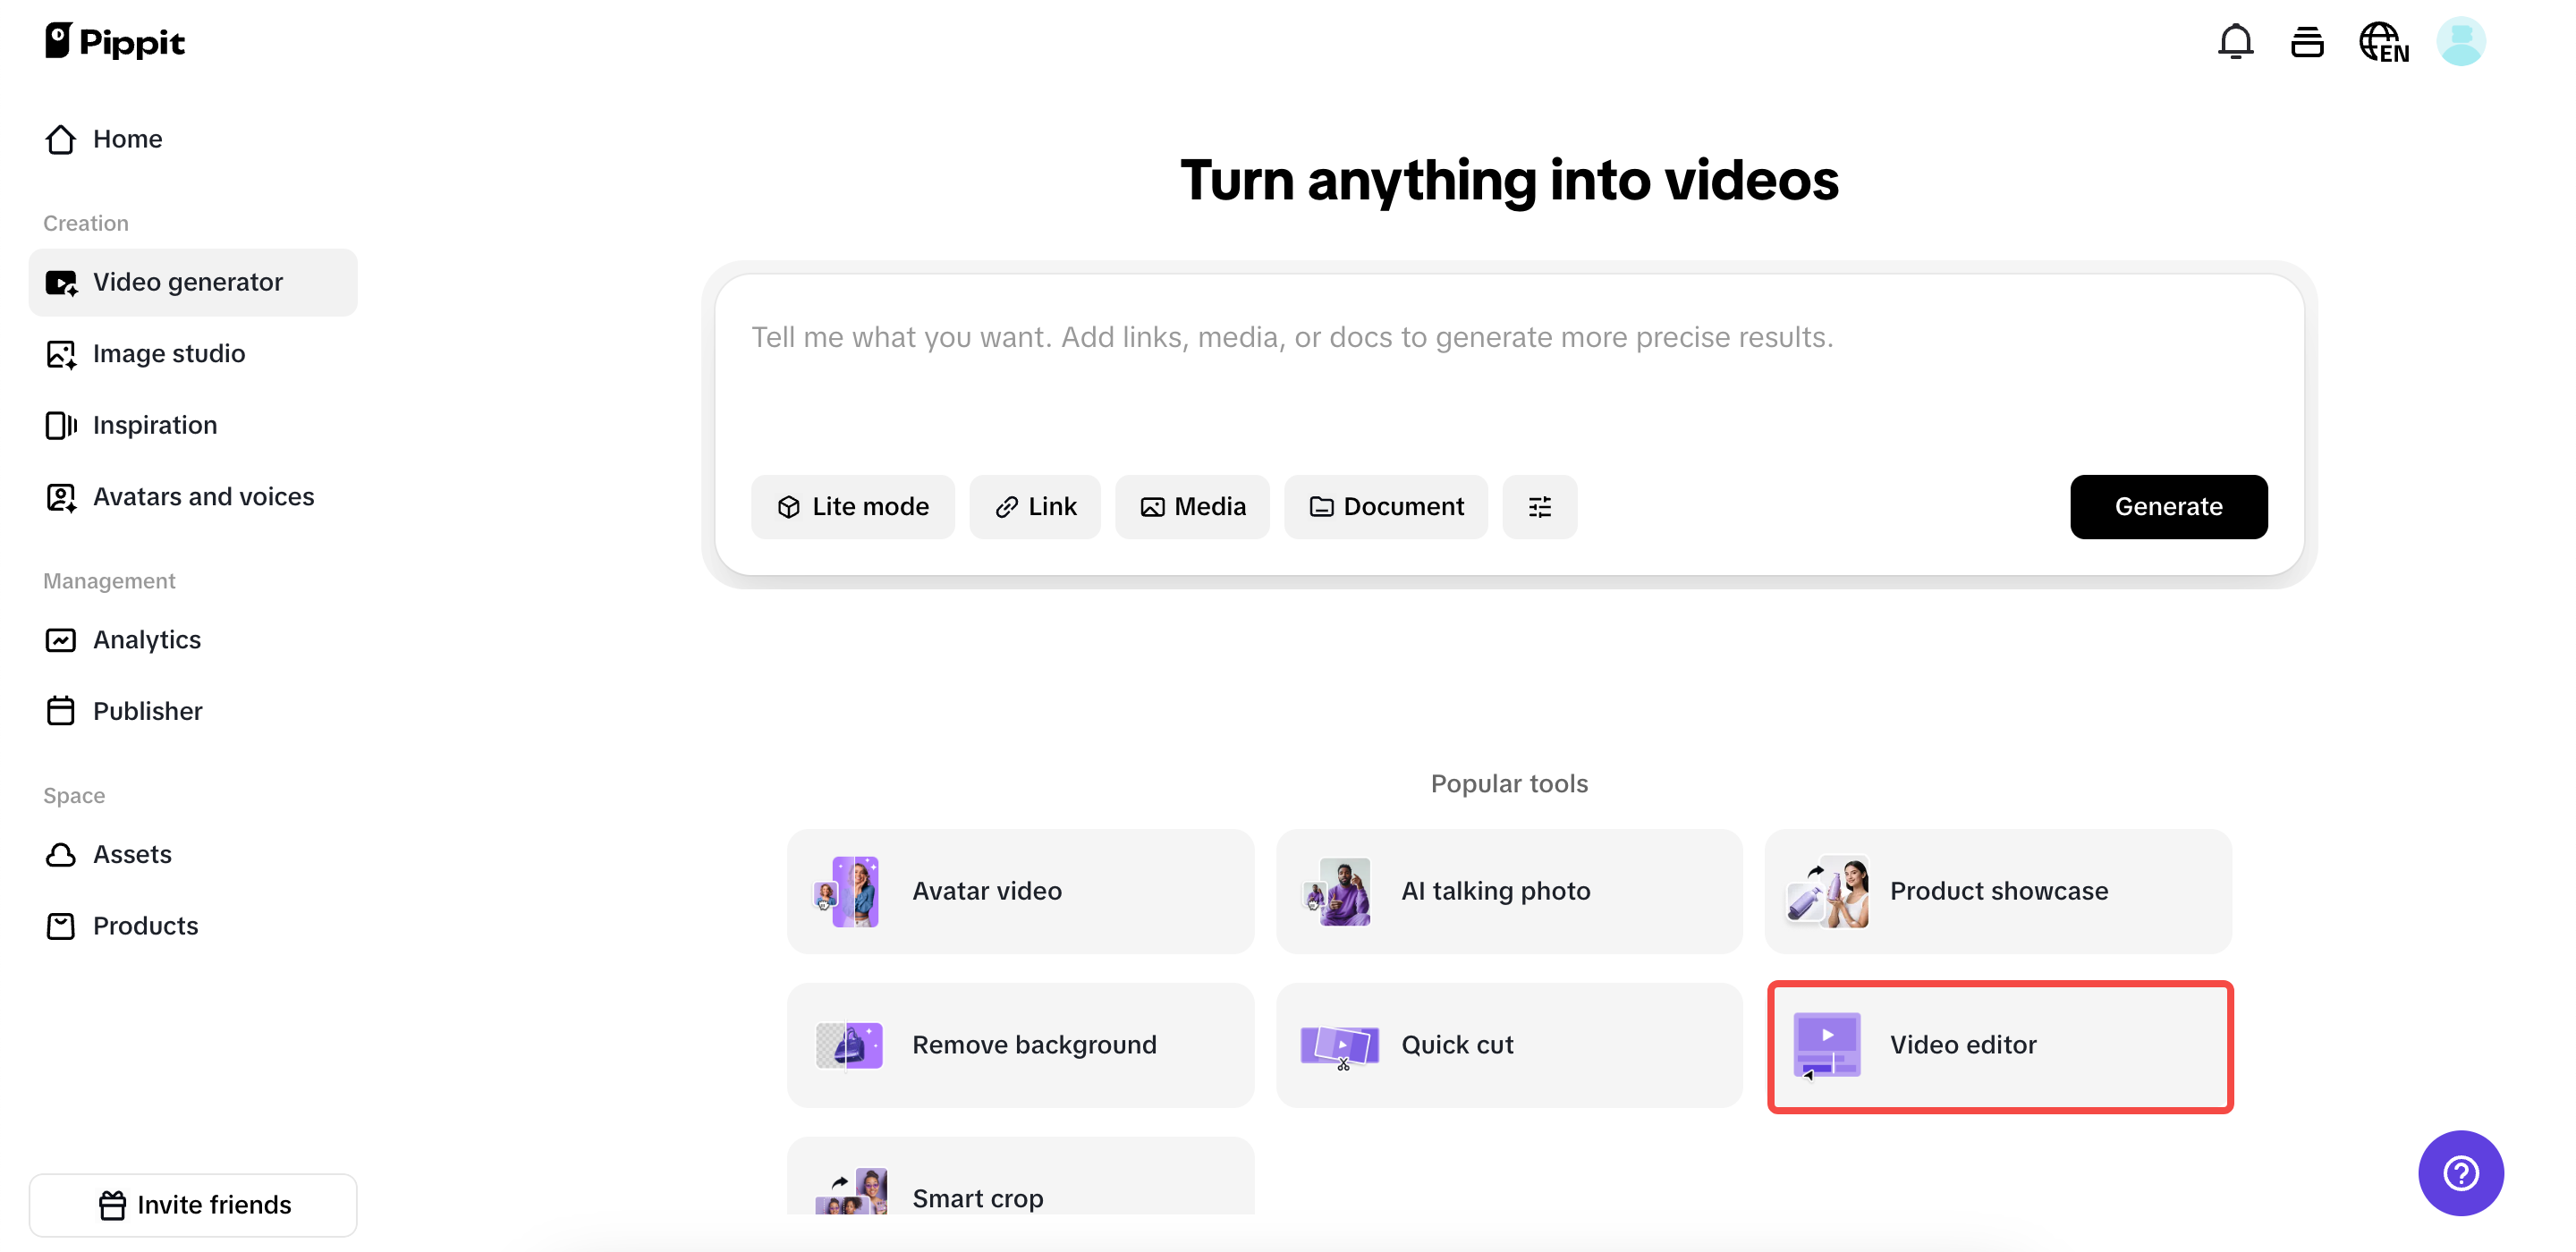The width and height of the screenshot is (2576, 1252).
Task: Toggle Lite mode
Action: [852, 507]
